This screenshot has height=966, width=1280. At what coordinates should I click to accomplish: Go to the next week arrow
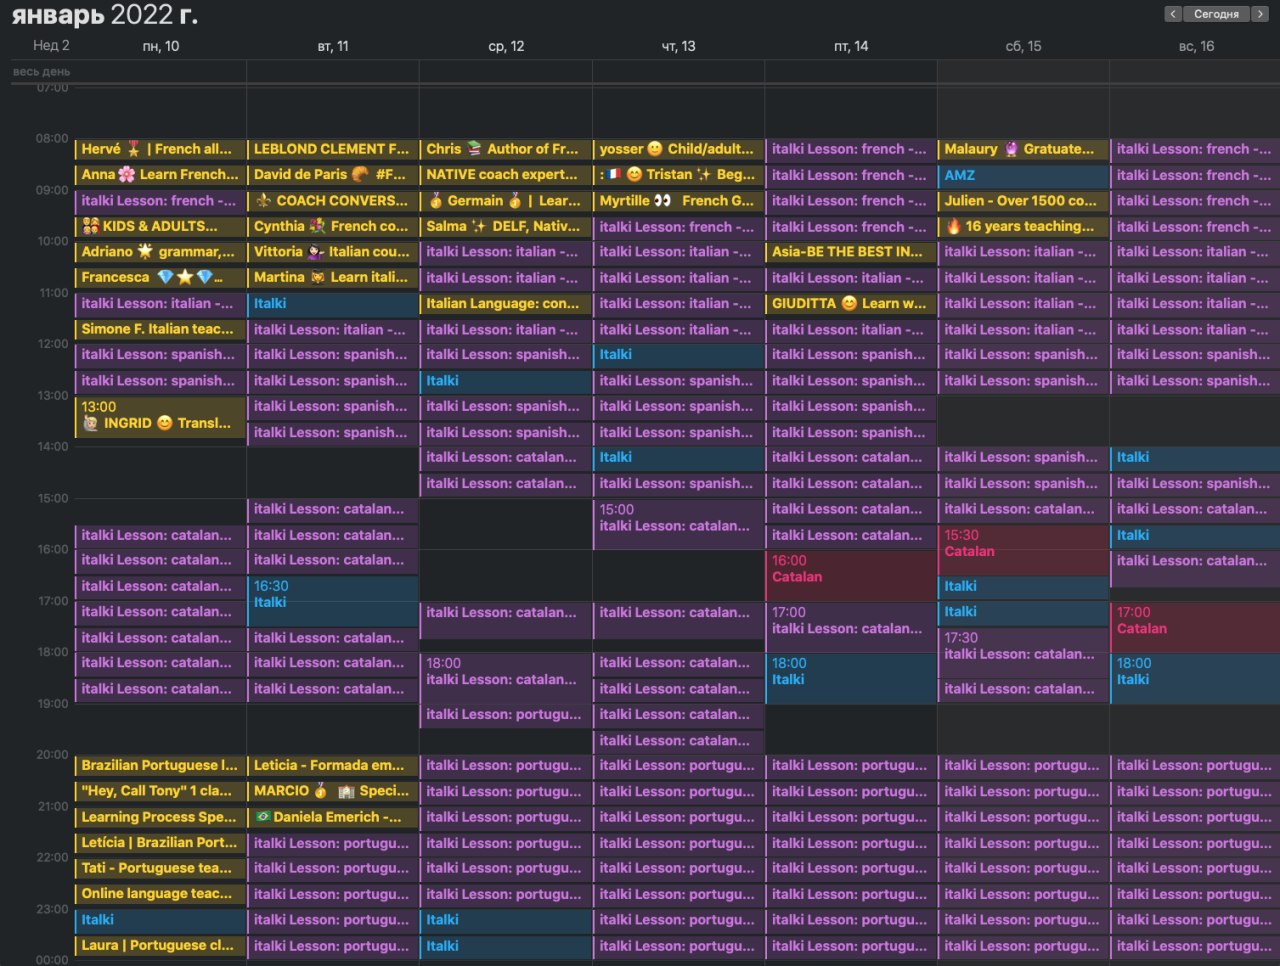[x=1260, y=14]
